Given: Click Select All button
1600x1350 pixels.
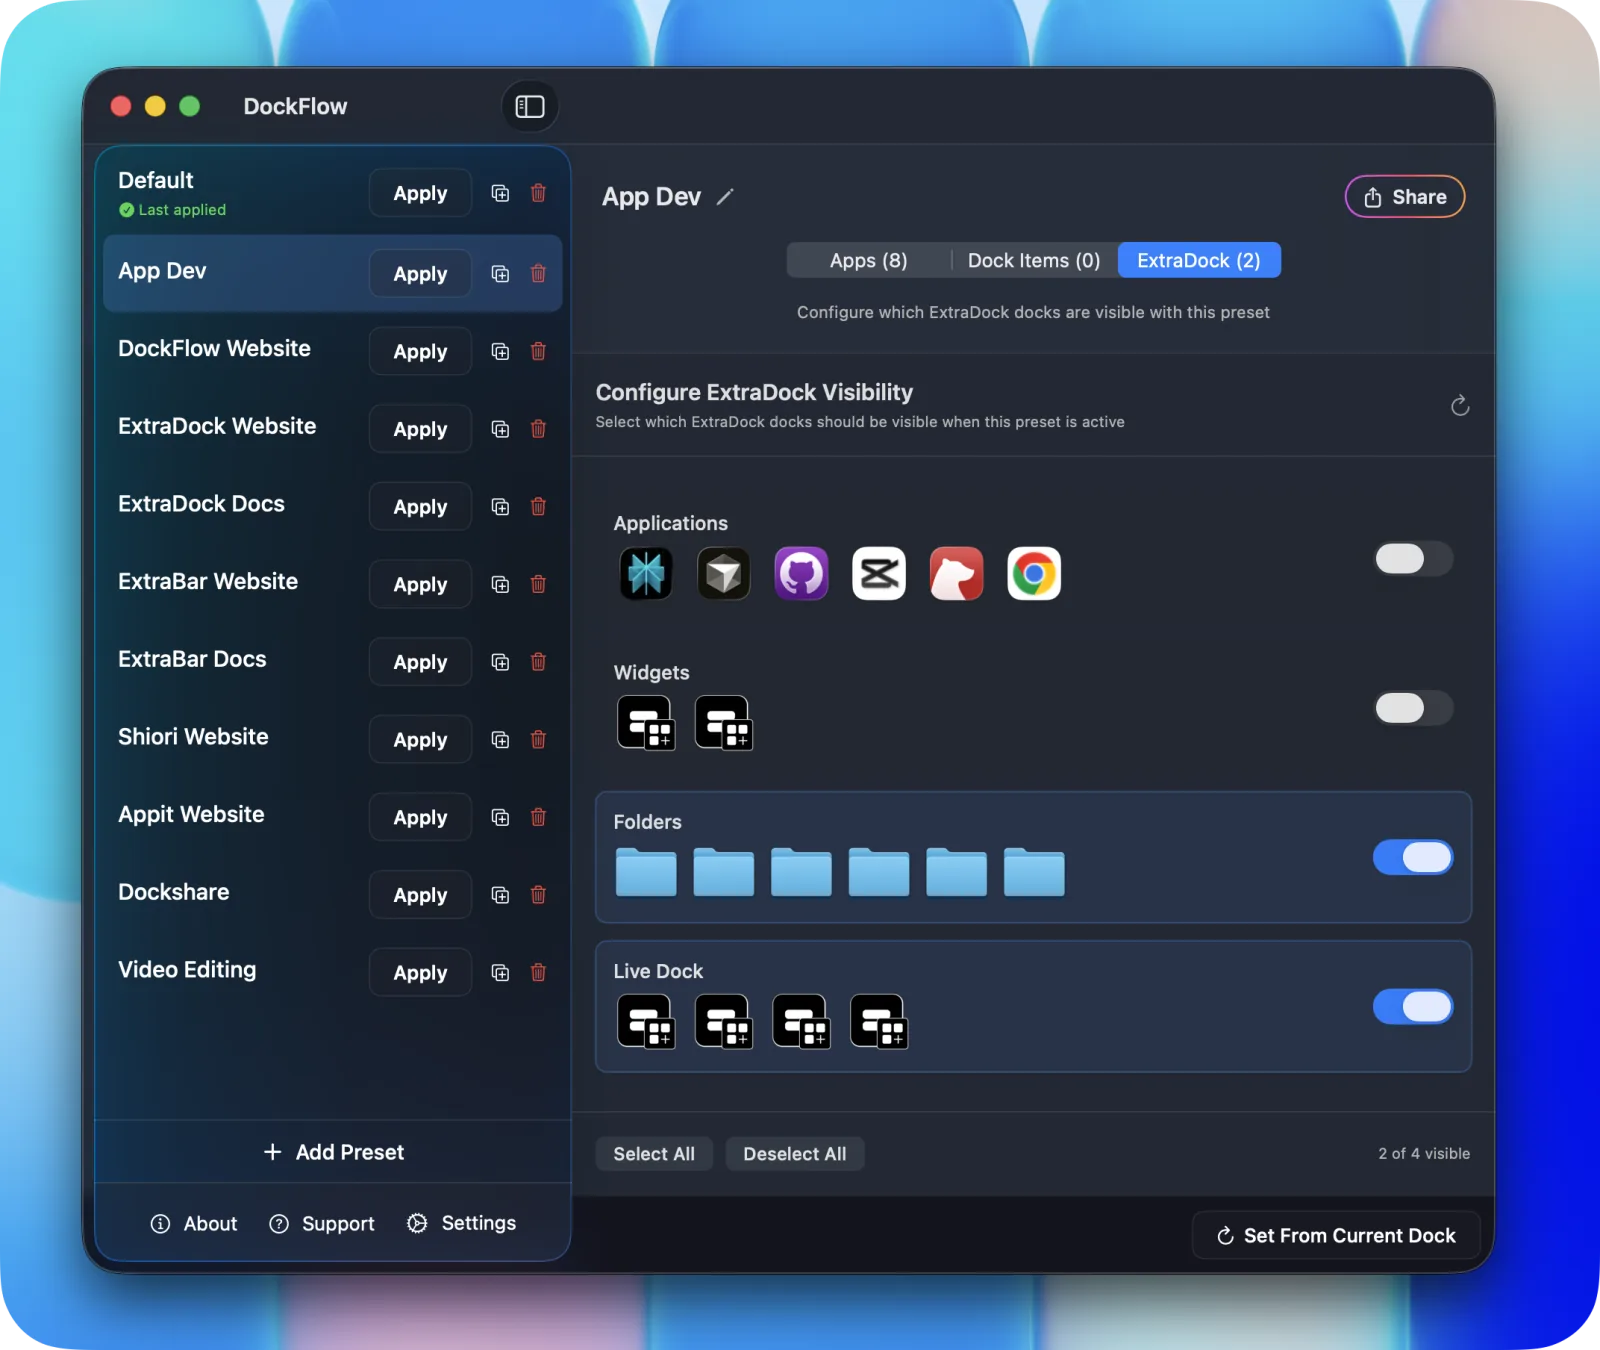Looking at the screenshot, I should [x=654, y=1154].
